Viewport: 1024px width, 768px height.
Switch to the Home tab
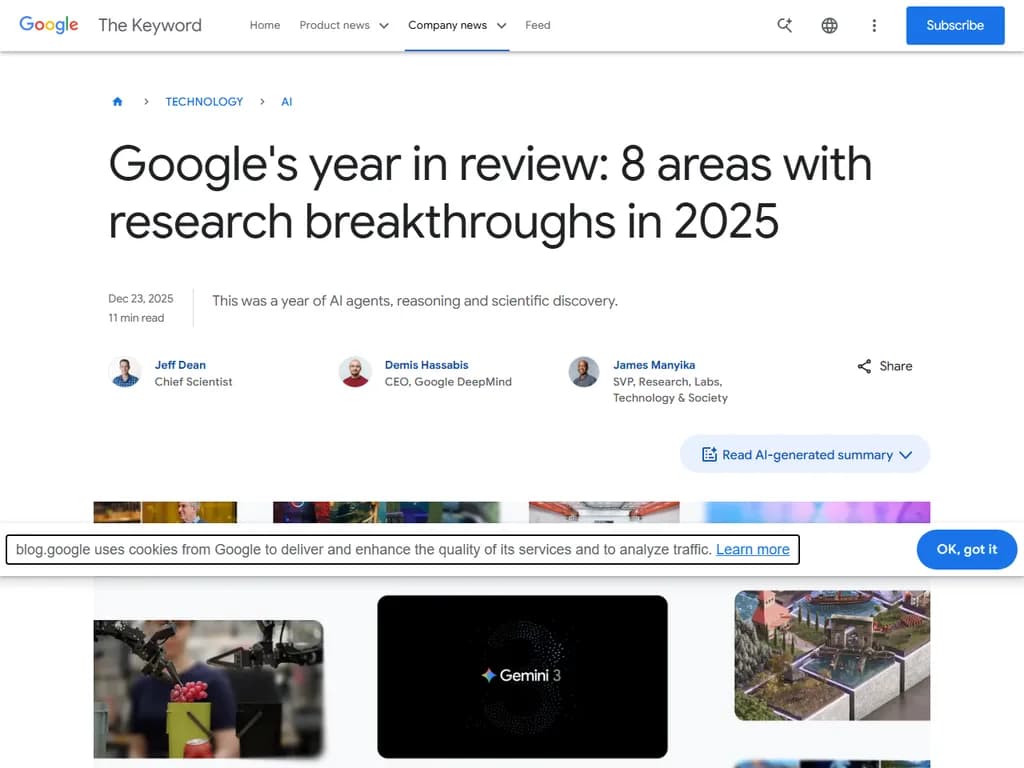265,25
